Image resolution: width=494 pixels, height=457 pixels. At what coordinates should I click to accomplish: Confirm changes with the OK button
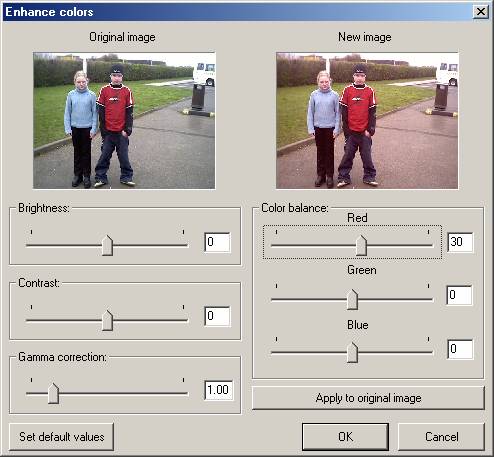pos(345,437)
